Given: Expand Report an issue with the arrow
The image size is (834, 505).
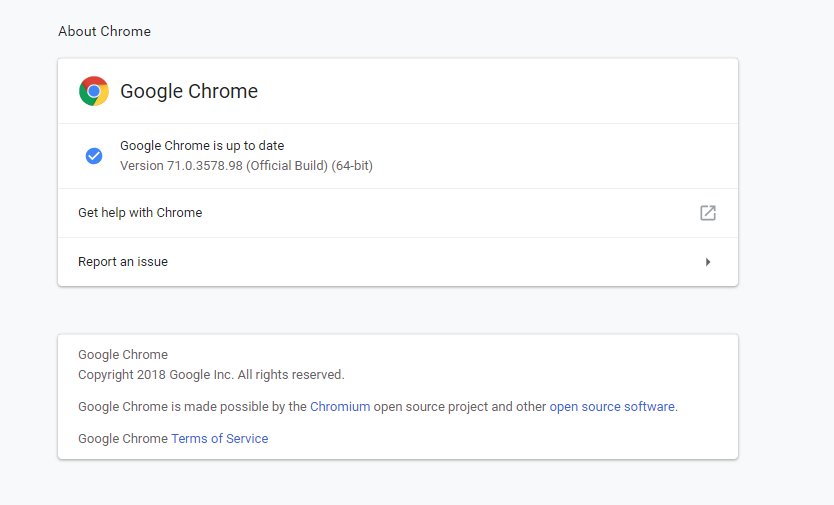Looking at the screenshot, I should (x=708, y=262).
